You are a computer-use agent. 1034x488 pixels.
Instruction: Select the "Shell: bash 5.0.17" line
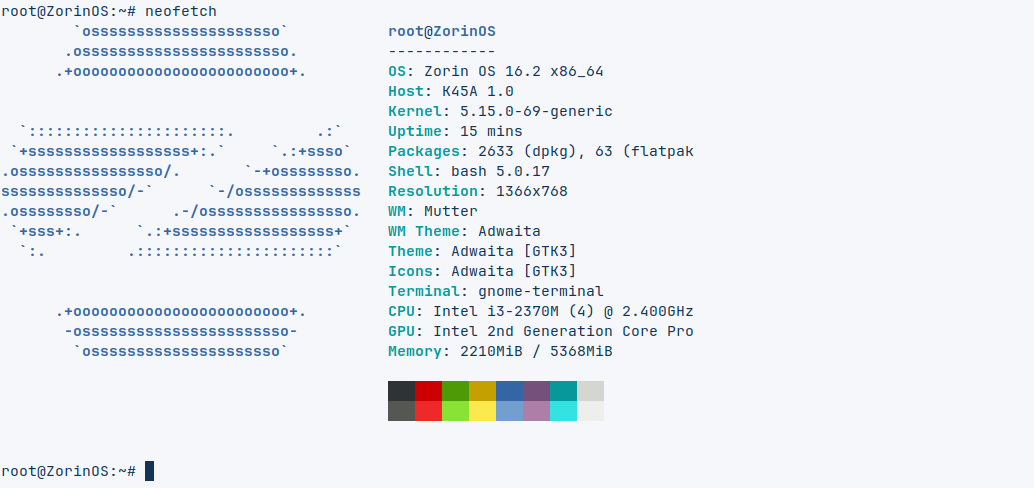tap(469, 171)
